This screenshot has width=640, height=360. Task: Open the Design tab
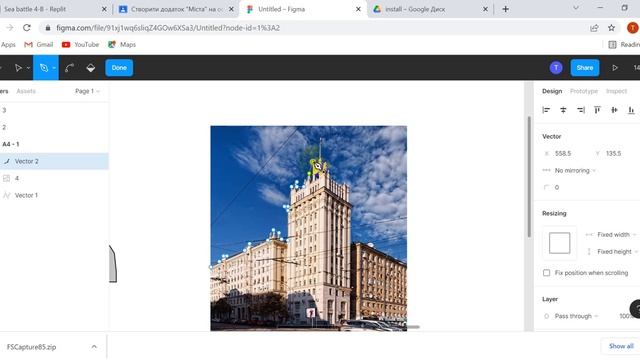tap(552, 91)
